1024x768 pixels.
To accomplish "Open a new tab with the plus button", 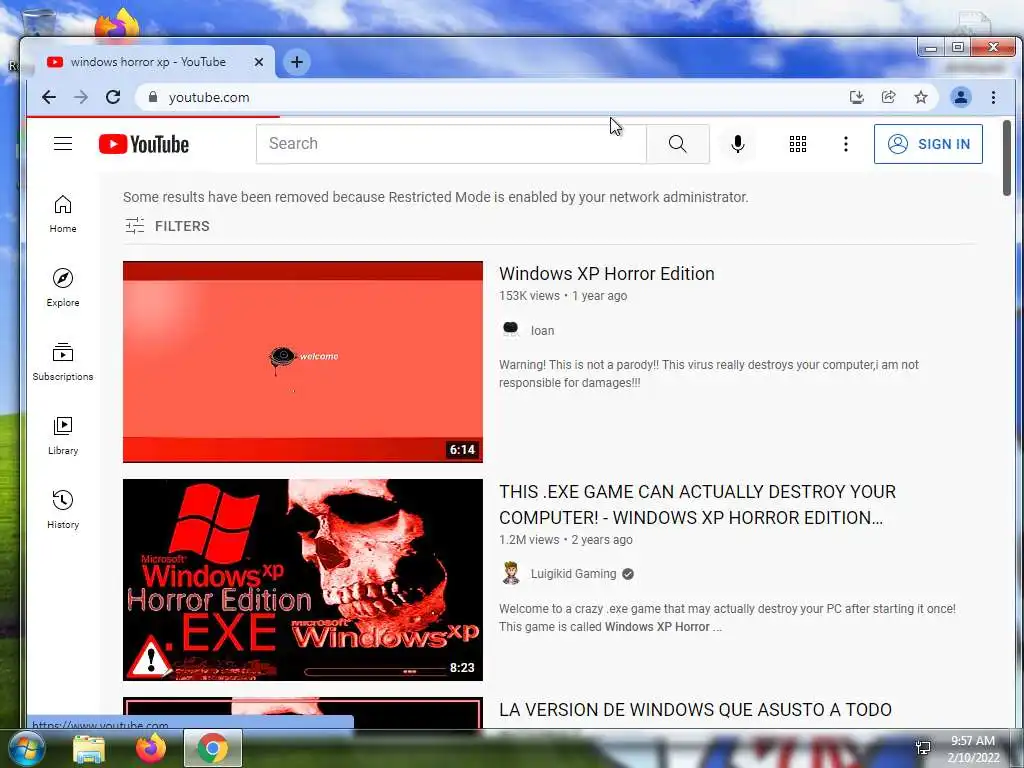I will [296, 62].
